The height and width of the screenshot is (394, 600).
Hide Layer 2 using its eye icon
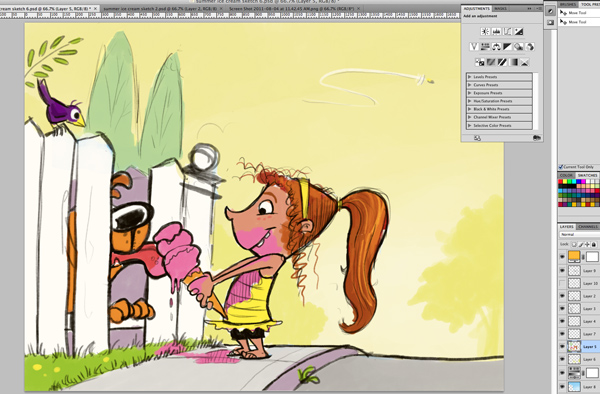[x=562, y=296]
